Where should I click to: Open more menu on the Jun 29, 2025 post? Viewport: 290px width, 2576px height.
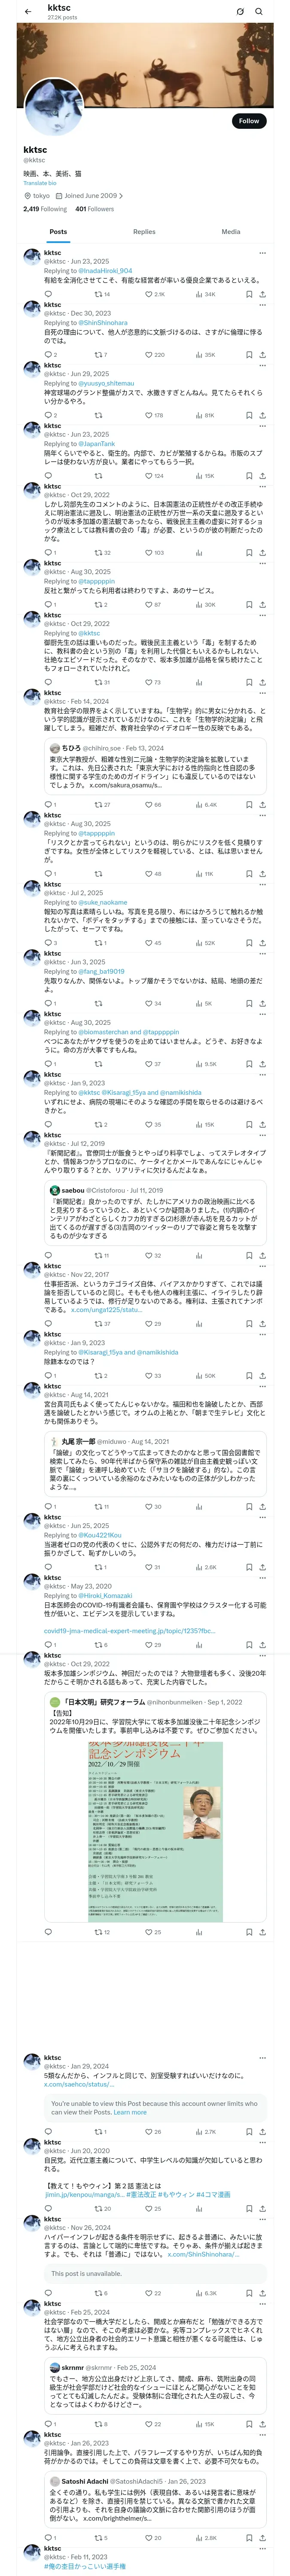[262, 365]
